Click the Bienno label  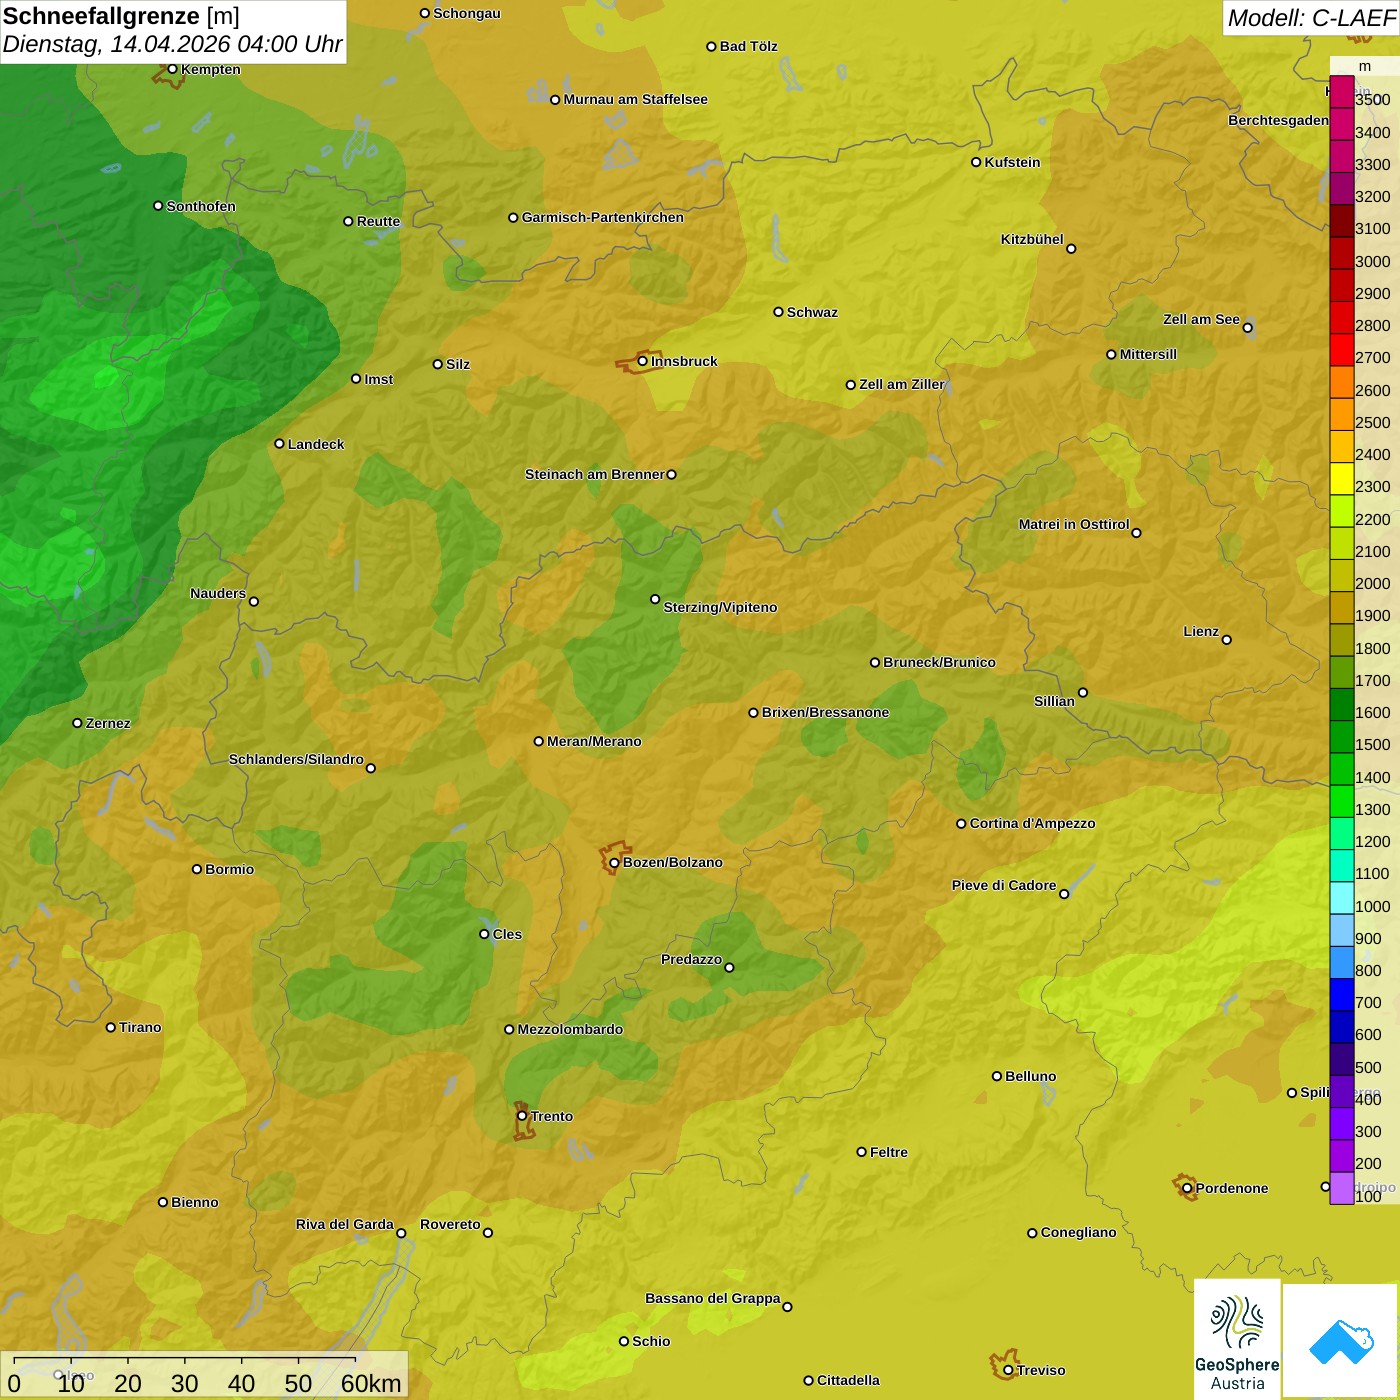194,1202
